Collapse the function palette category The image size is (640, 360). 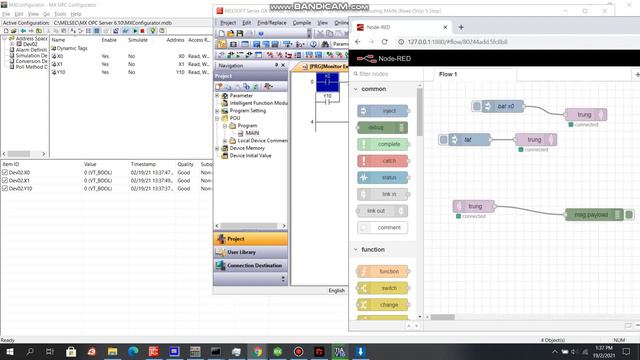(x=356, y=249)
